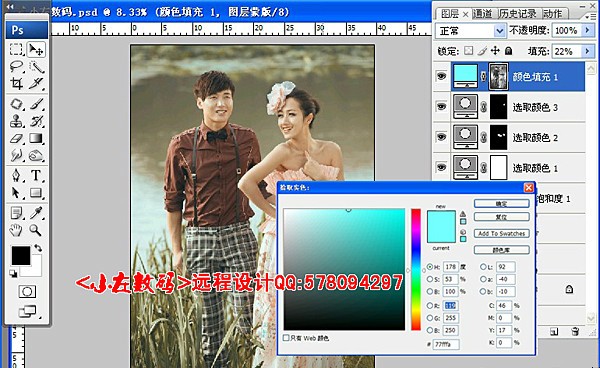Click Add To Swatches button
The image size is (600, 368).
pos(501,233)
